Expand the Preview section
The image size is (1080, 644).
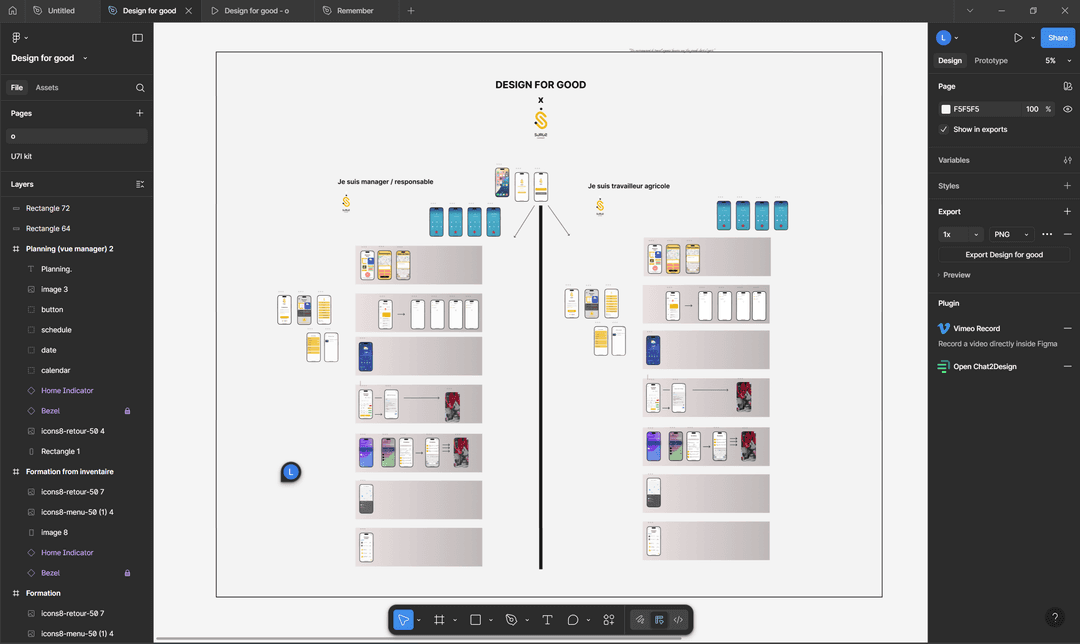pyautogui.click(x=953, y=274)
